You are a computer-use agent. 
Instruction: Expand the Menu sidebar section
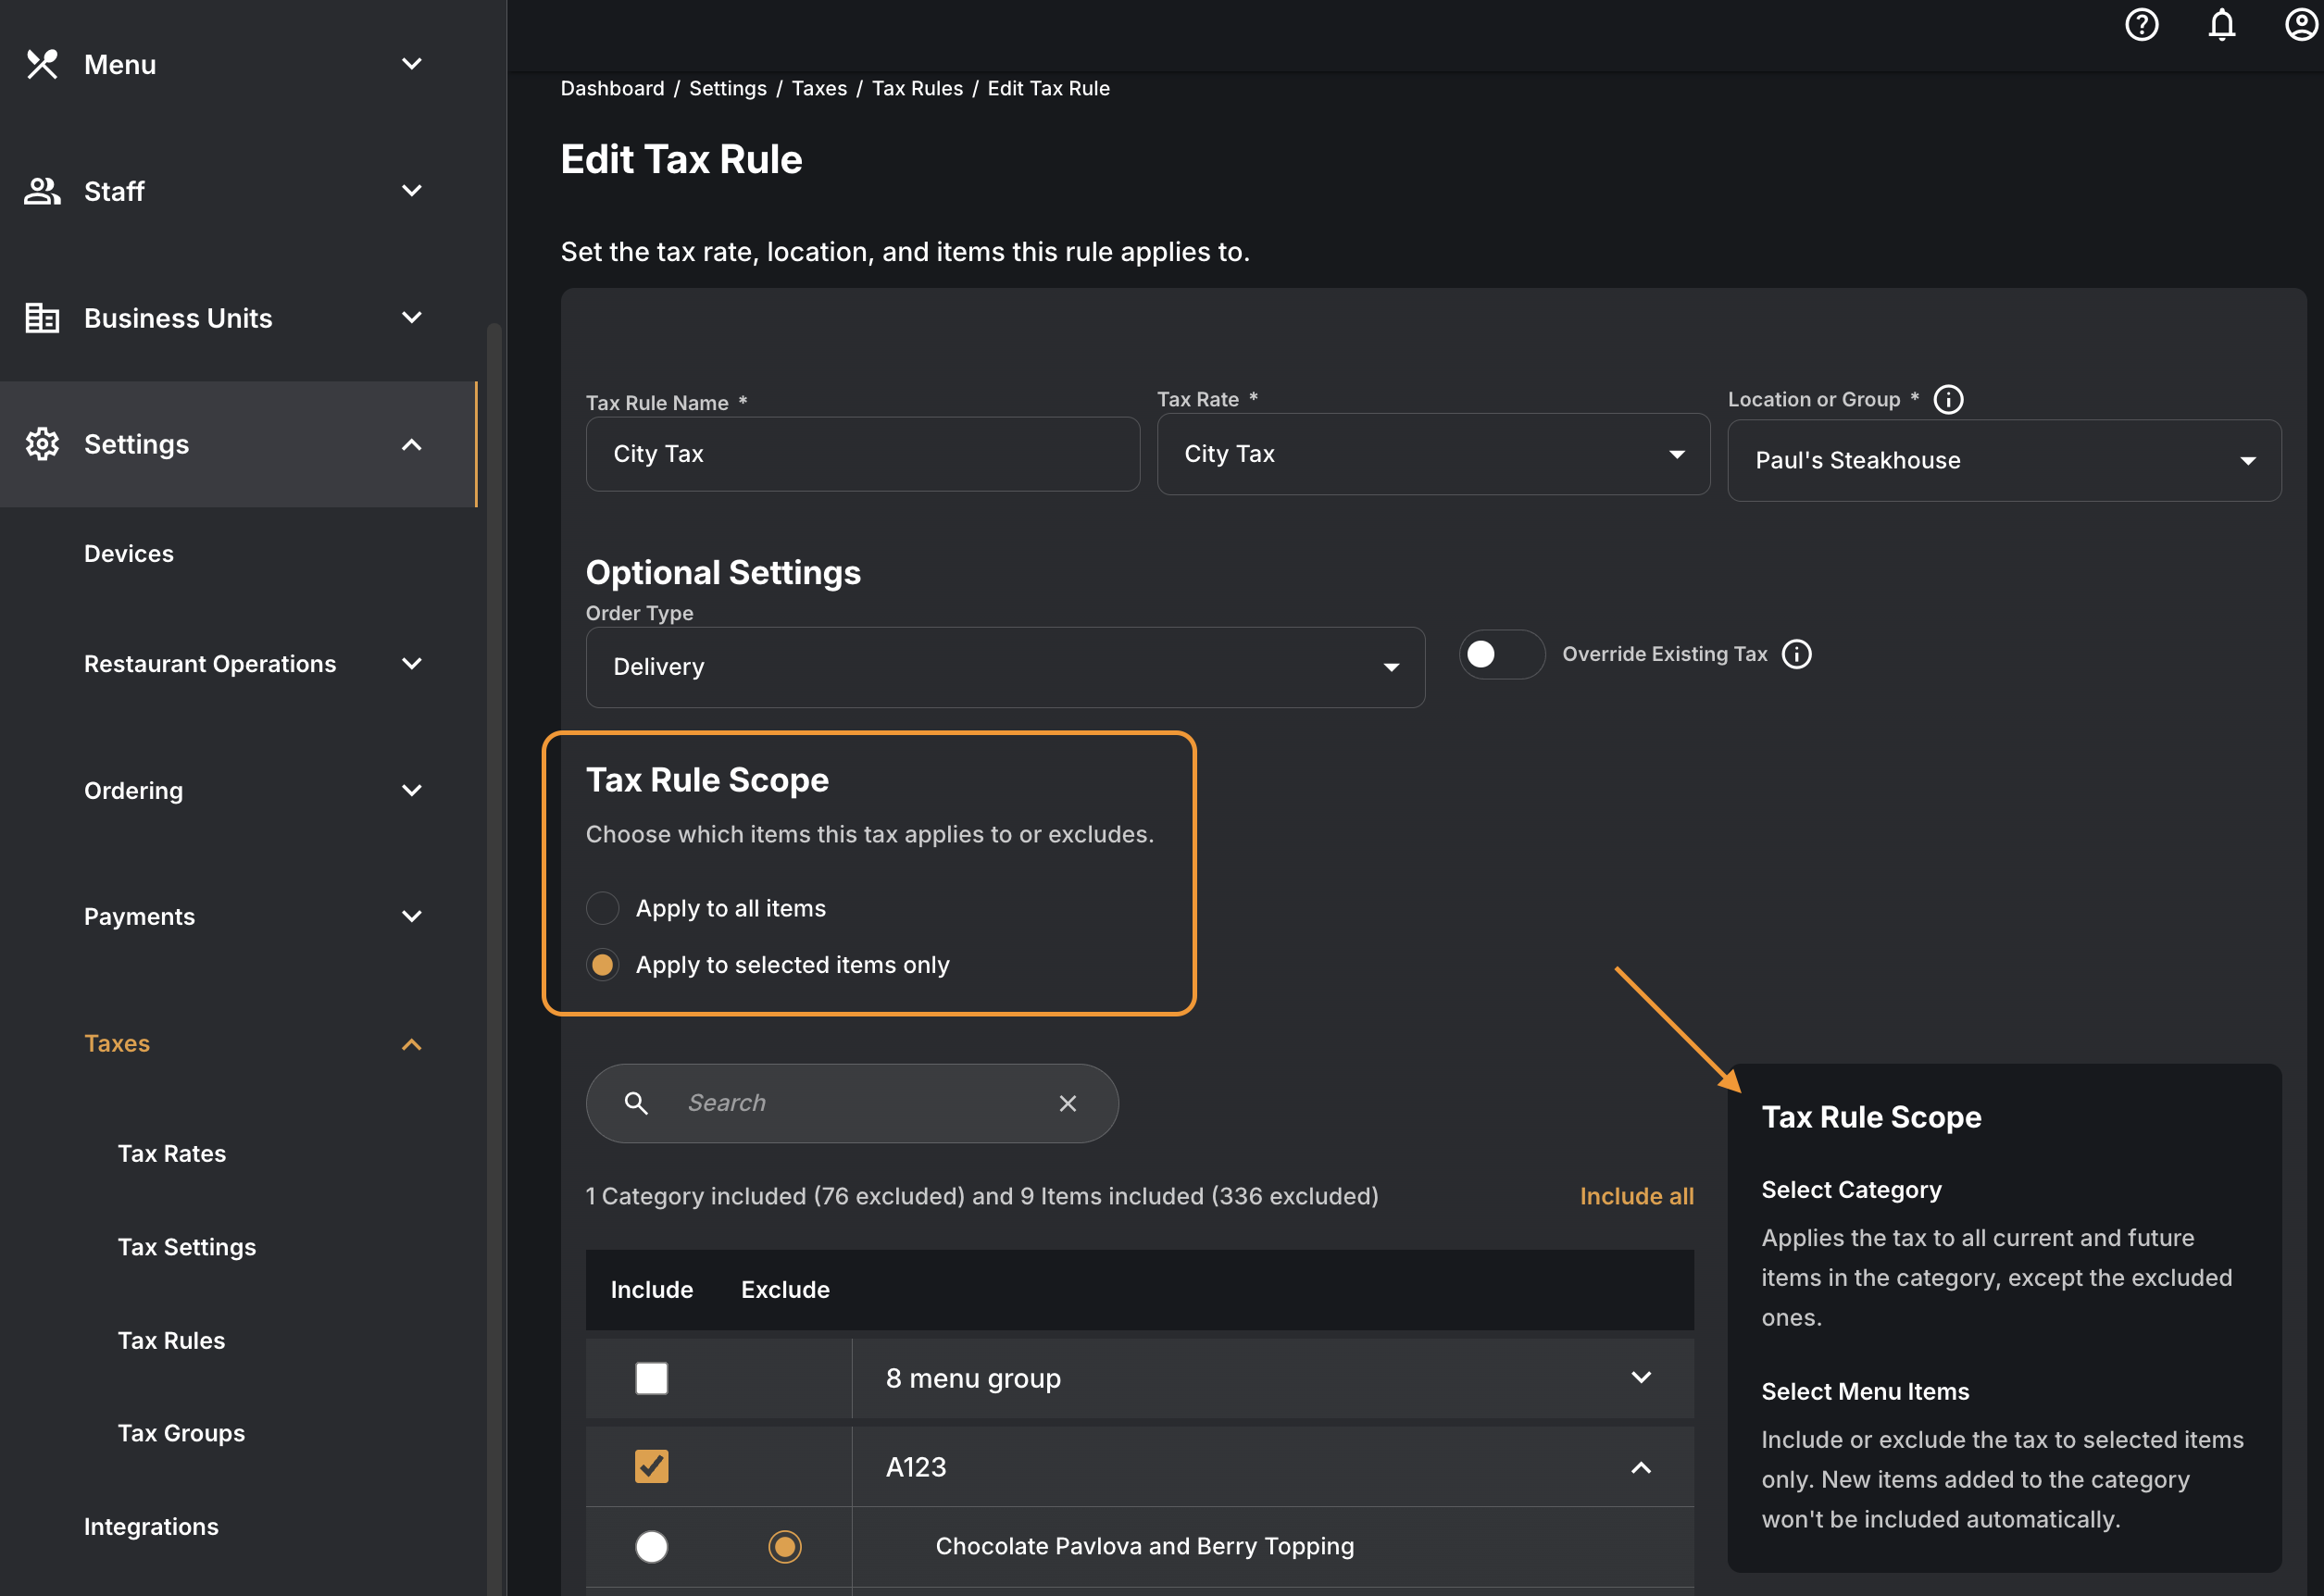(411, 64)
